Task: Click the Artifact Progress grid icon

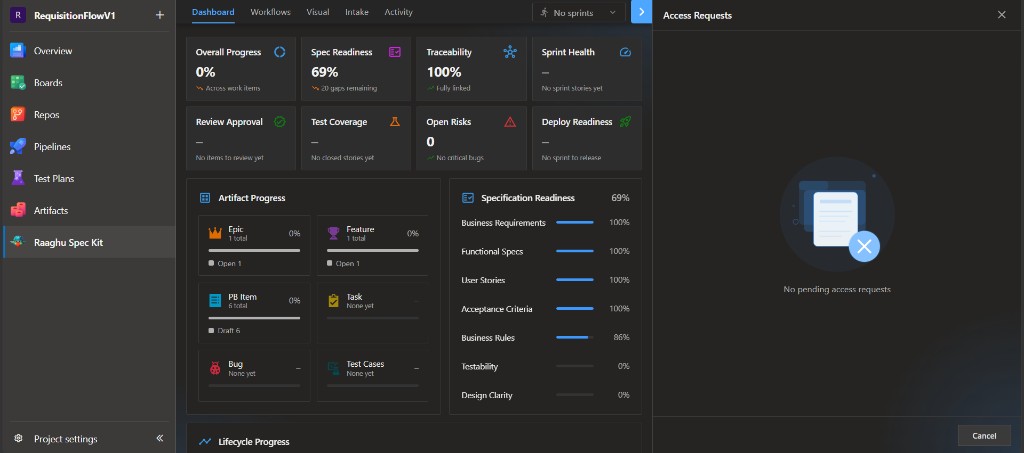Action: [205, 198]
